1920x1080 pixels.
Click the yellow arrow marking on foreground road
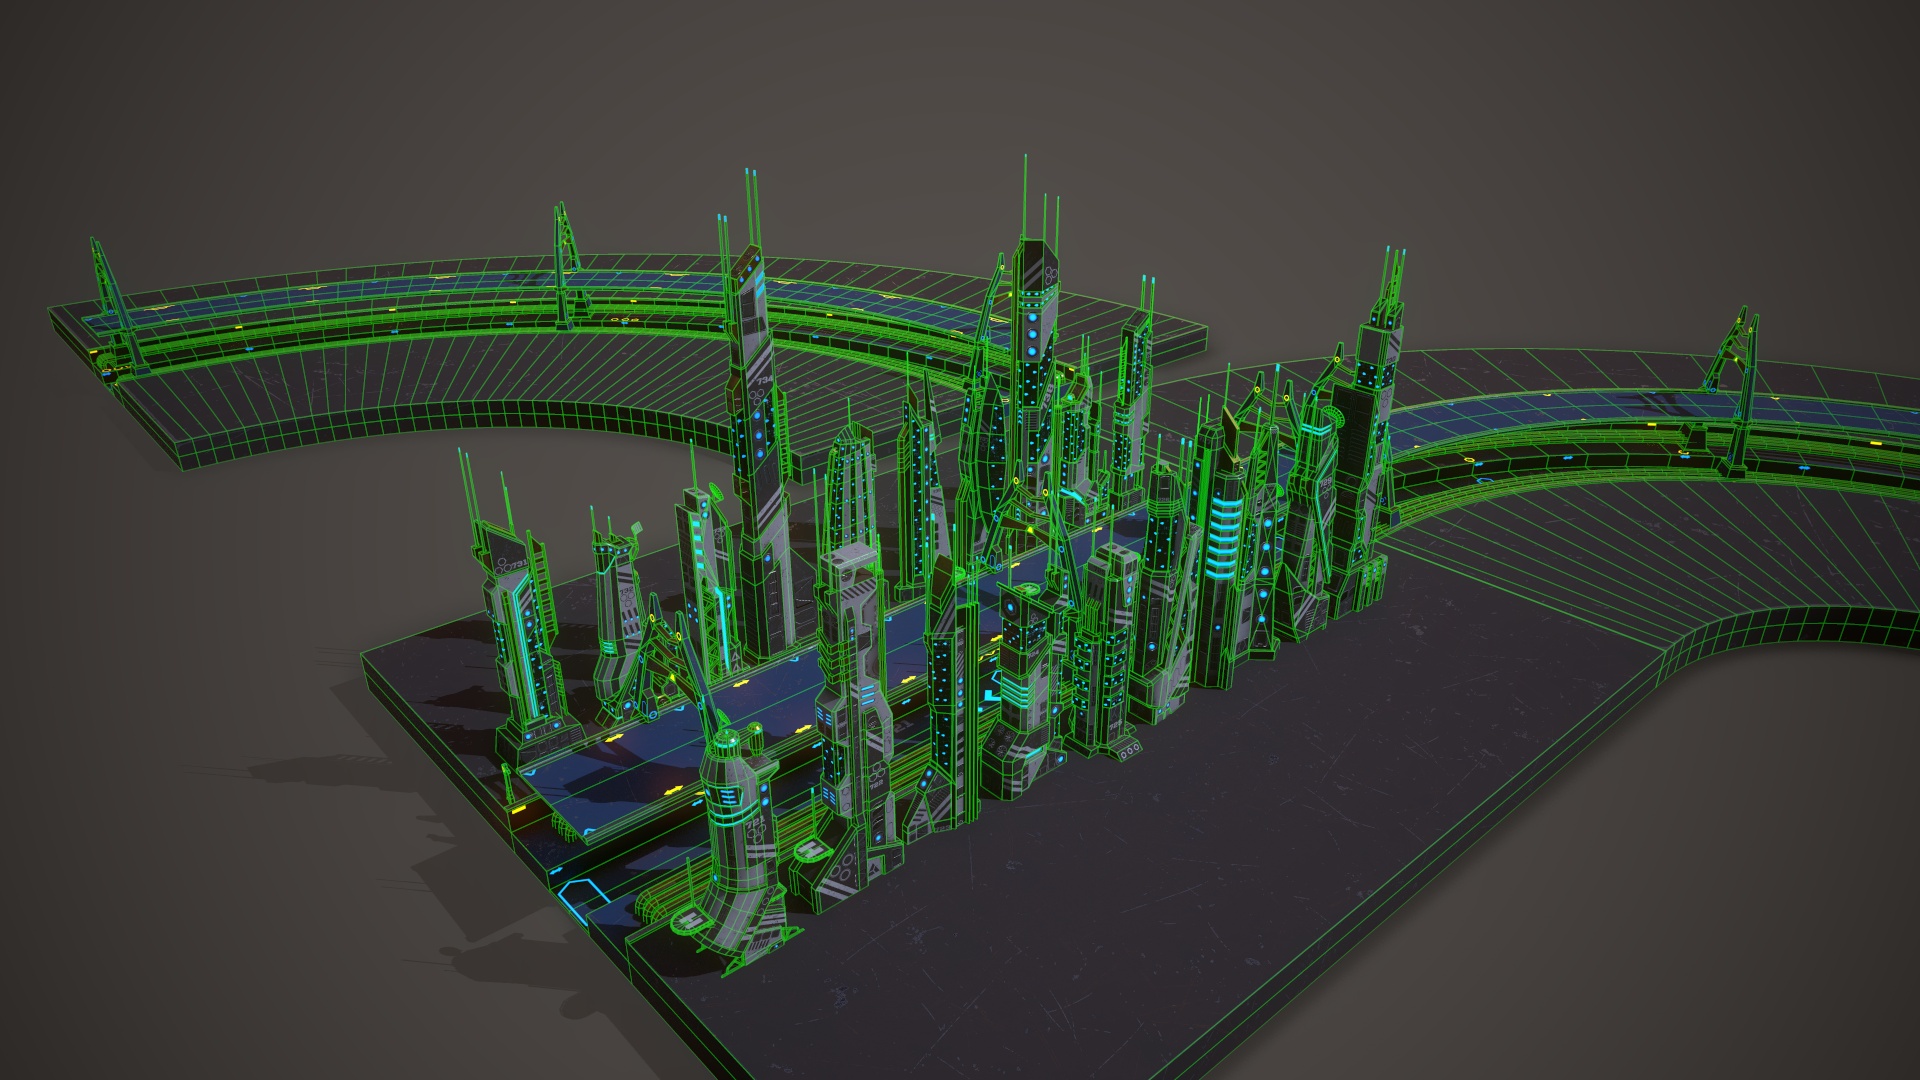coord(673,790)
